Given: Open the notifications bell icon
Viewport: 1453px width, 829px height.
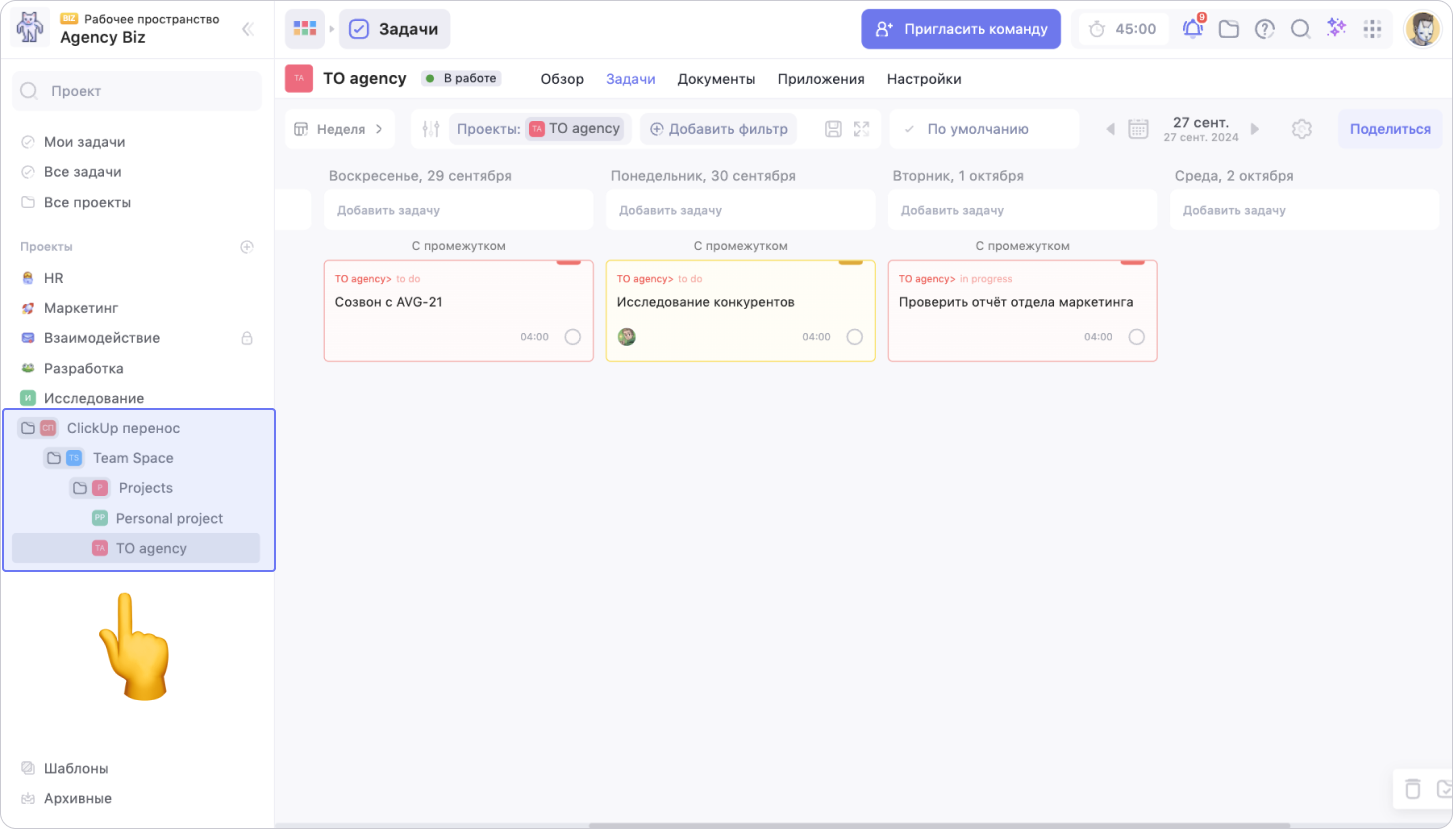Looking at the screenshot, I should (1192, 29).
